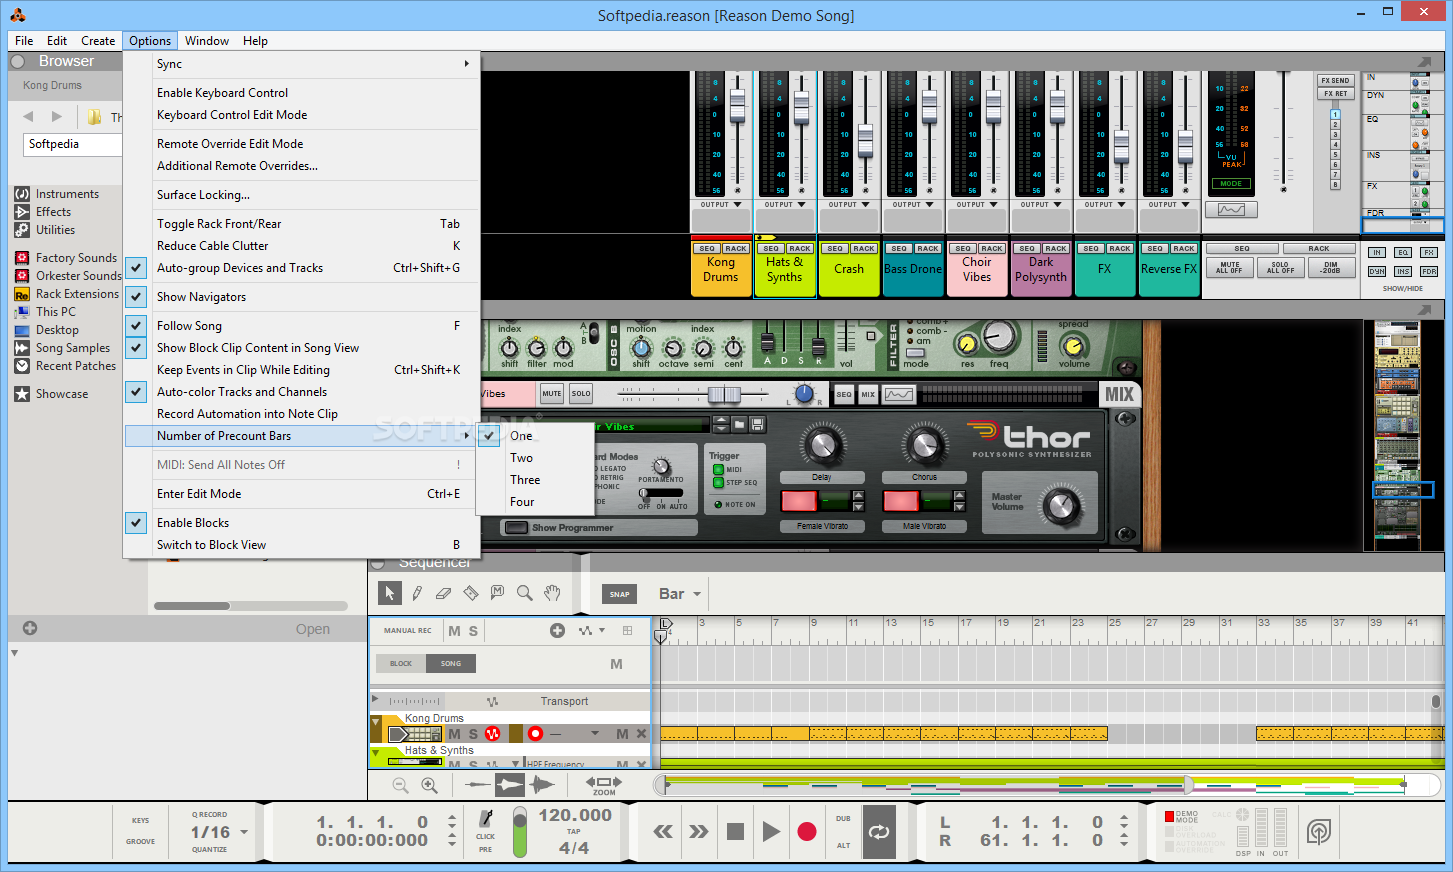Toggle Follow Song option
Image resolution: width=1453 pixels, height=872 pixels.
(x=303, y=326)
